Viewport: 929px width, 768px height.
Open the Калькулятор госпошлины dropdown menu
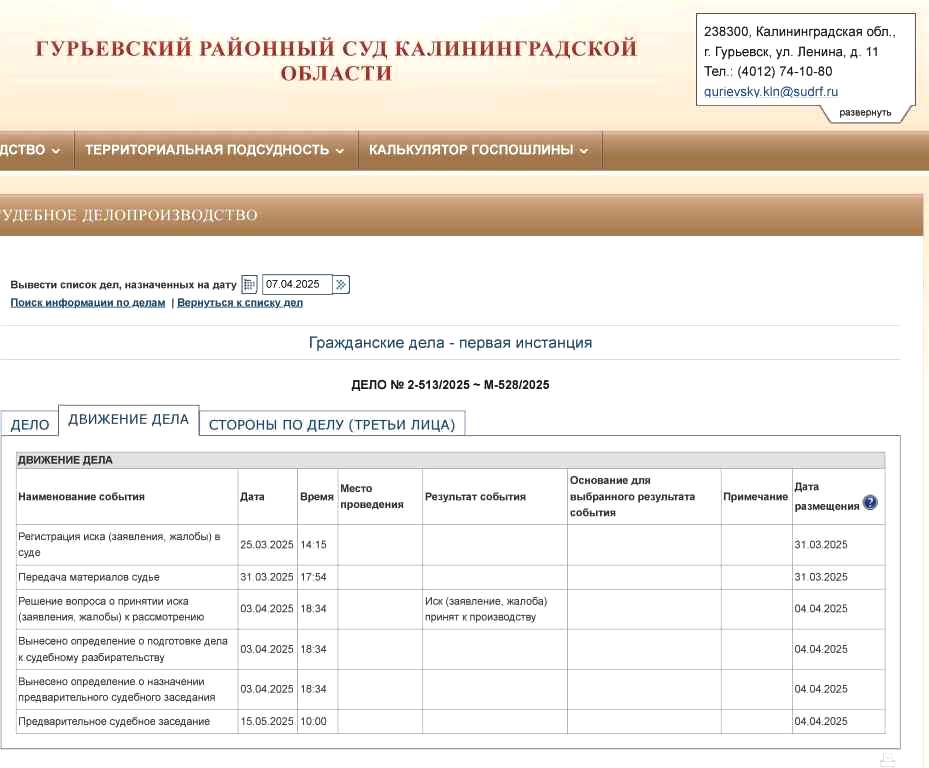point(479,150)
